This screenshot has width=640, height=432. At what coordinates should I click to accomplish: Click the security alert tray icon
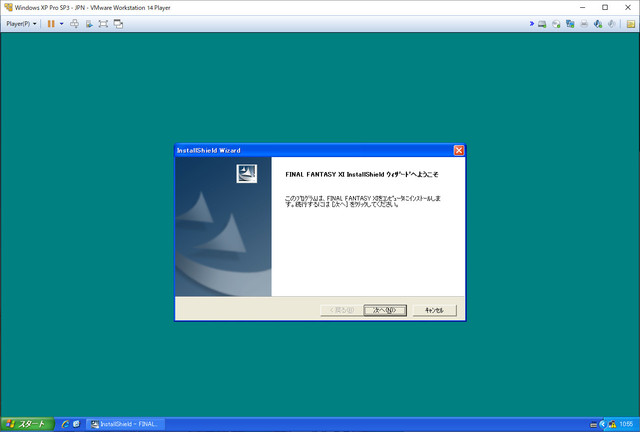612,425
